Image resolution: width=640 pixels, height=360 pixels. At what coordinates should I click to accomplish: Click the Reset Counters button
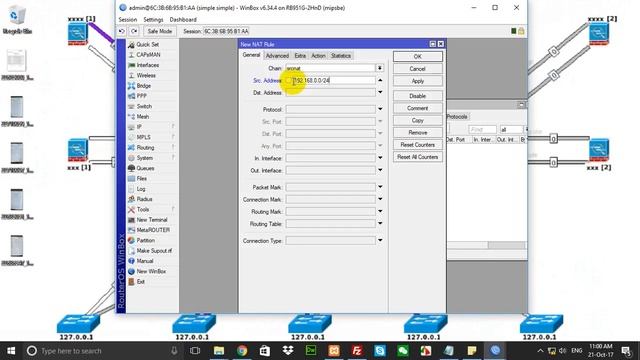418,145
